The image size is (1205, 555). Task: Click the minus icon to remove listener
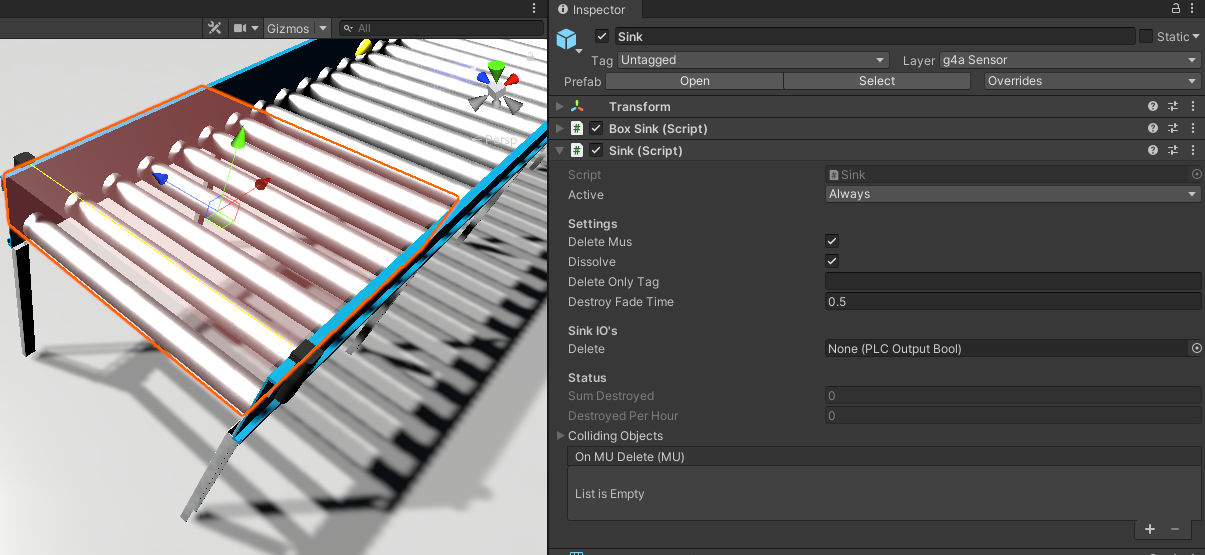click(x=1175, y=529)
